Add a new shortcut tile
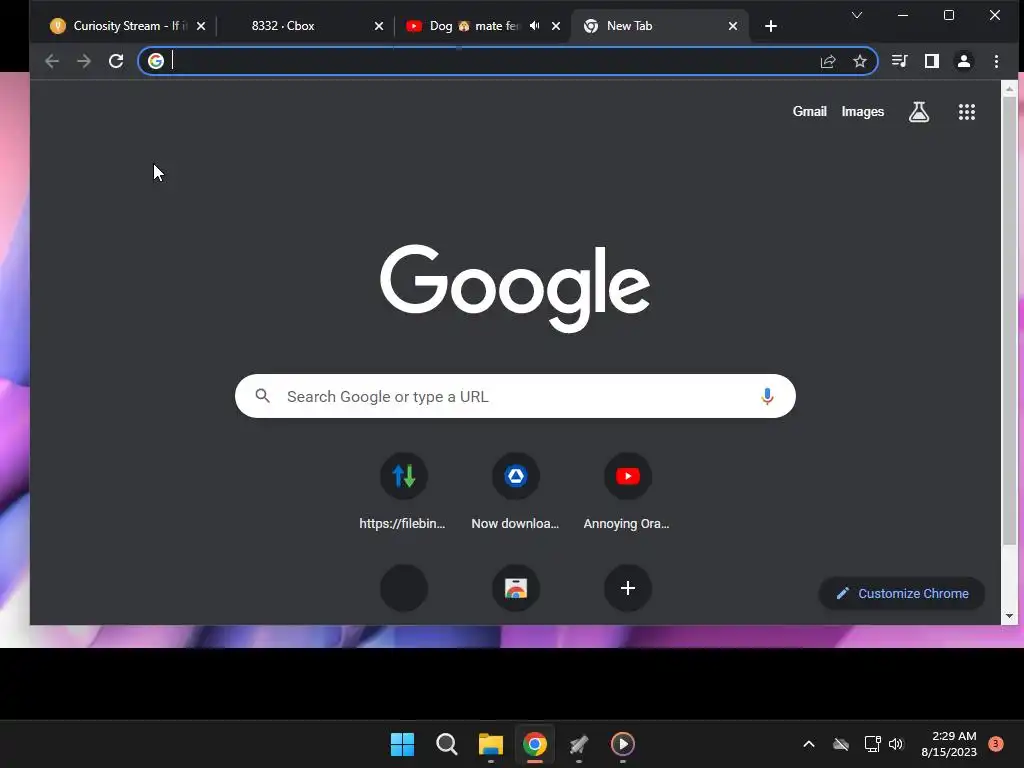The width and height of the screenshot is (1024, 768). 628,588
